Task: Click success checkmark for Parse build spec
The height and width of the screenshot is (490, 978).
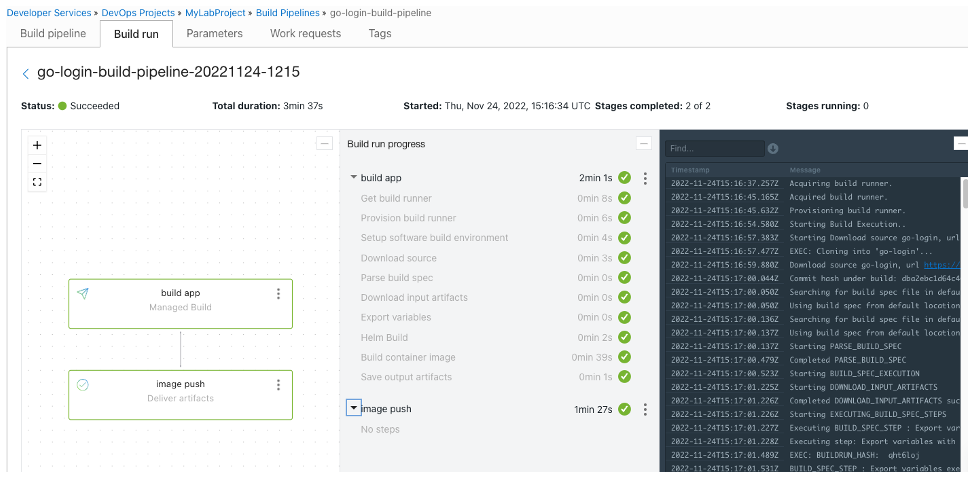Action: (624, 277)
